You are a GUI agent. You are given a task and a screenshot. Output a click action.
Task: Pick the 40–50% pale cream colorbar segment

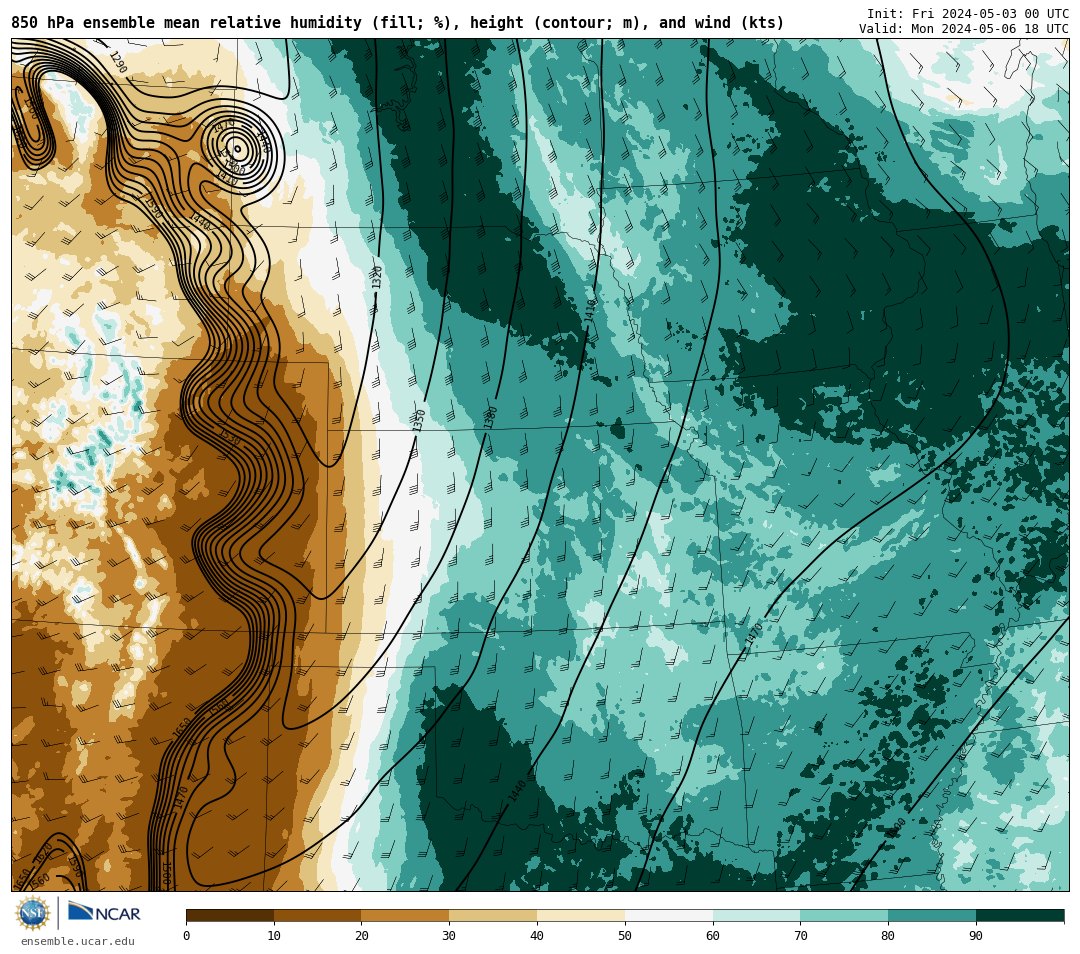click(581, 916)
